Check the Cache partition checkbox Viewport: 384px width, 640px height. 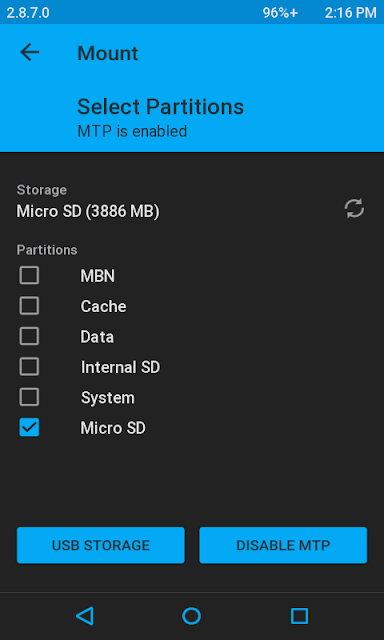coord(29,306)
